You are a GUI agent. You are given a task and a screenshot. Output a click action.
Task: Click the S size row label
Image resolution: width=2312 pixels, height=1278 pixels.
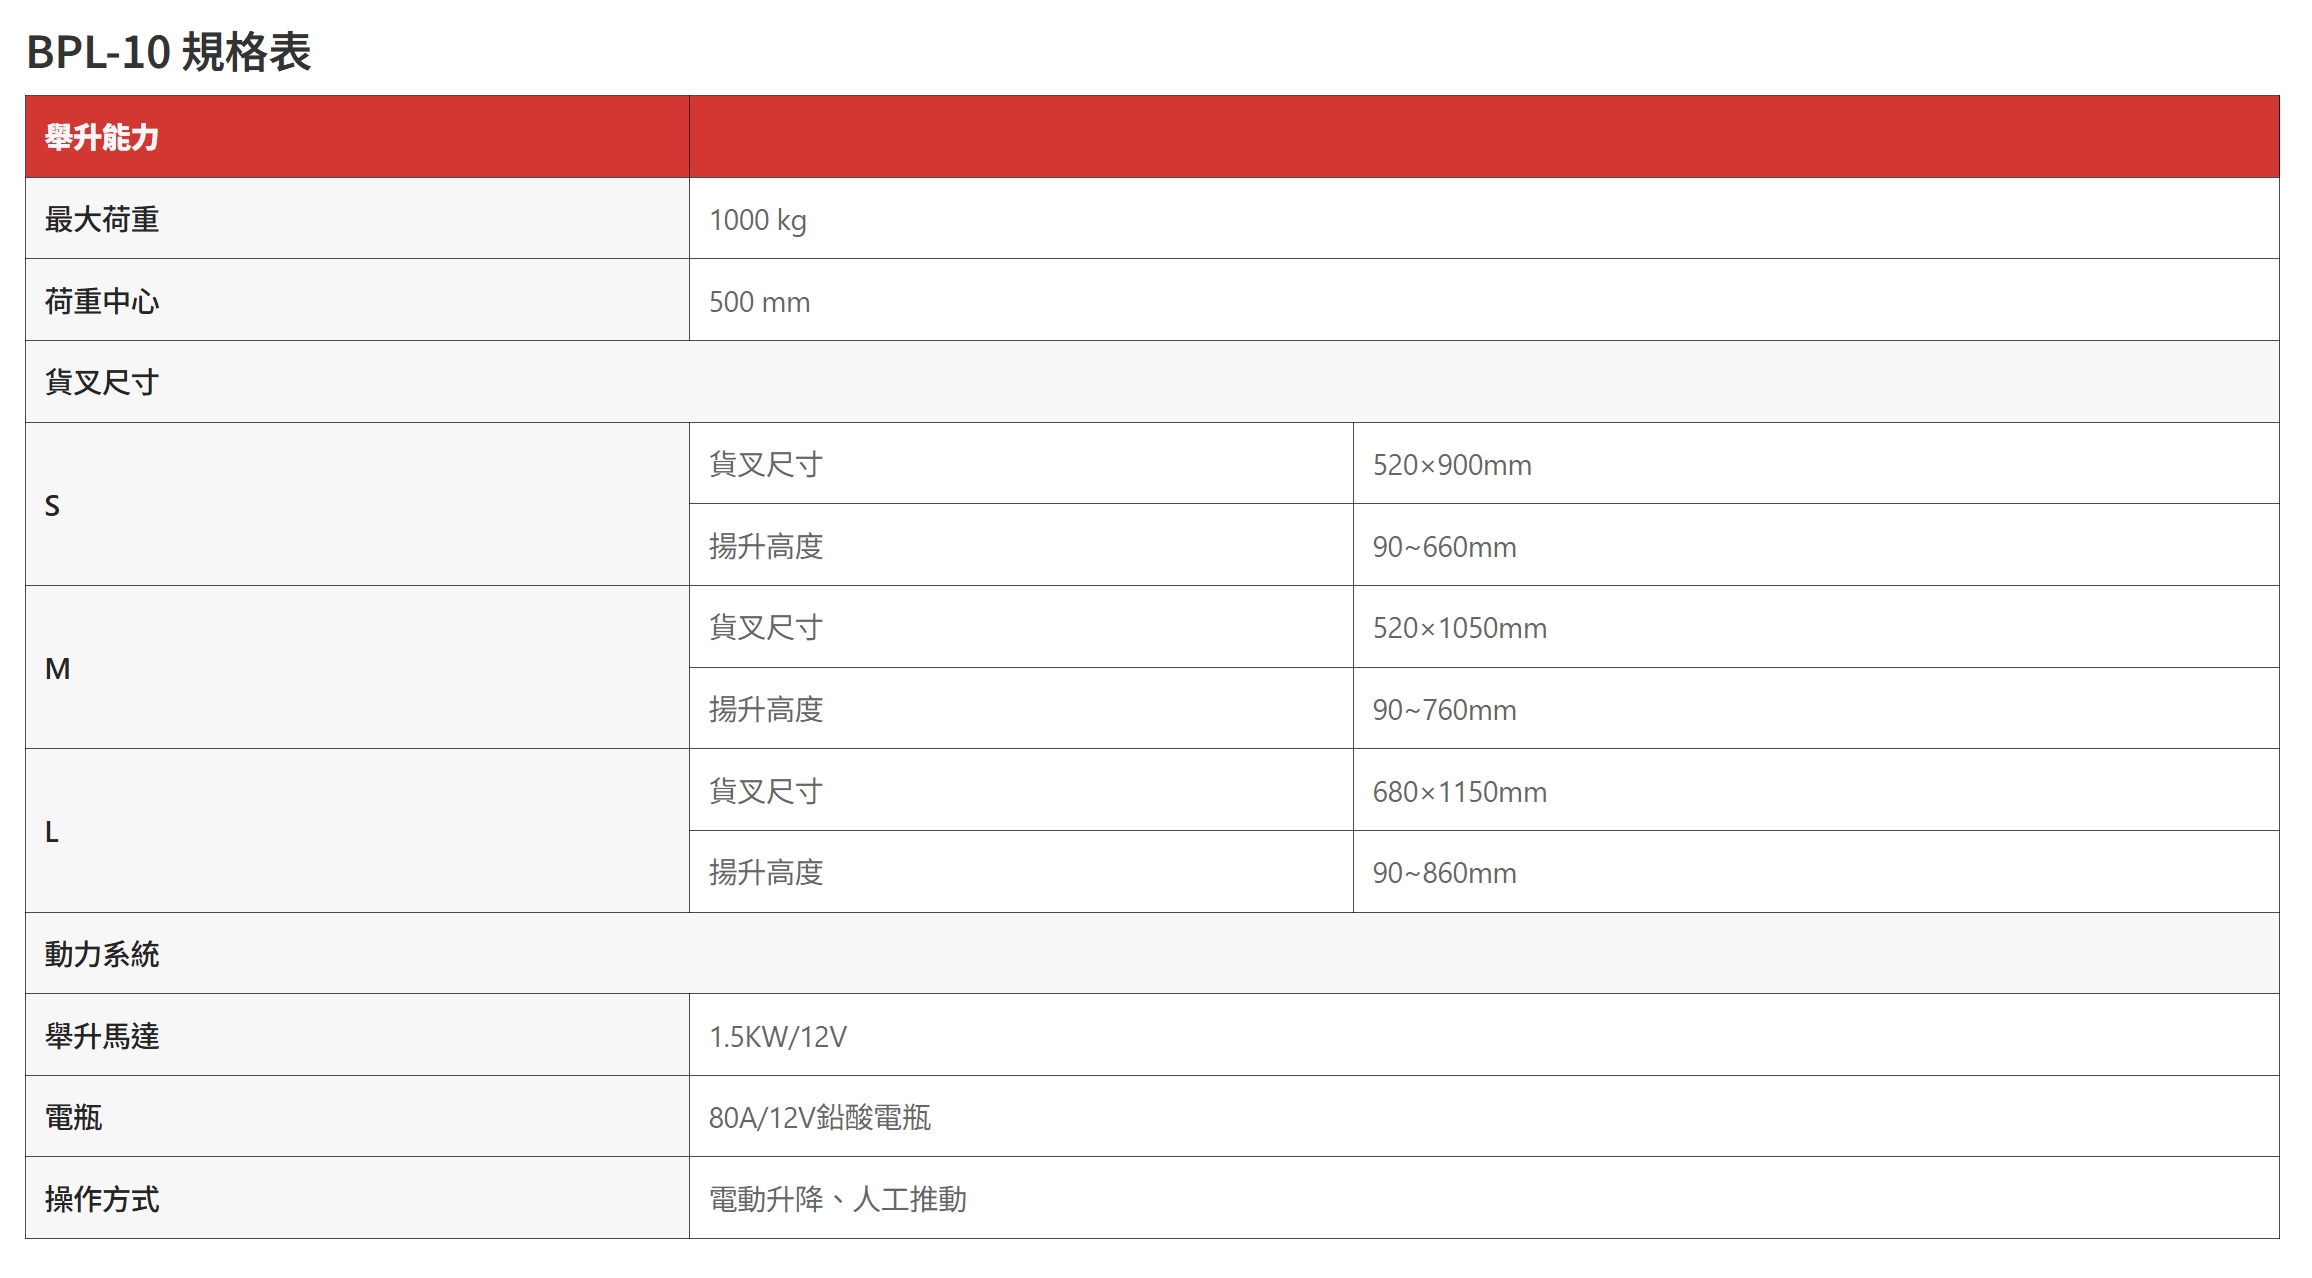coord(53,505)
